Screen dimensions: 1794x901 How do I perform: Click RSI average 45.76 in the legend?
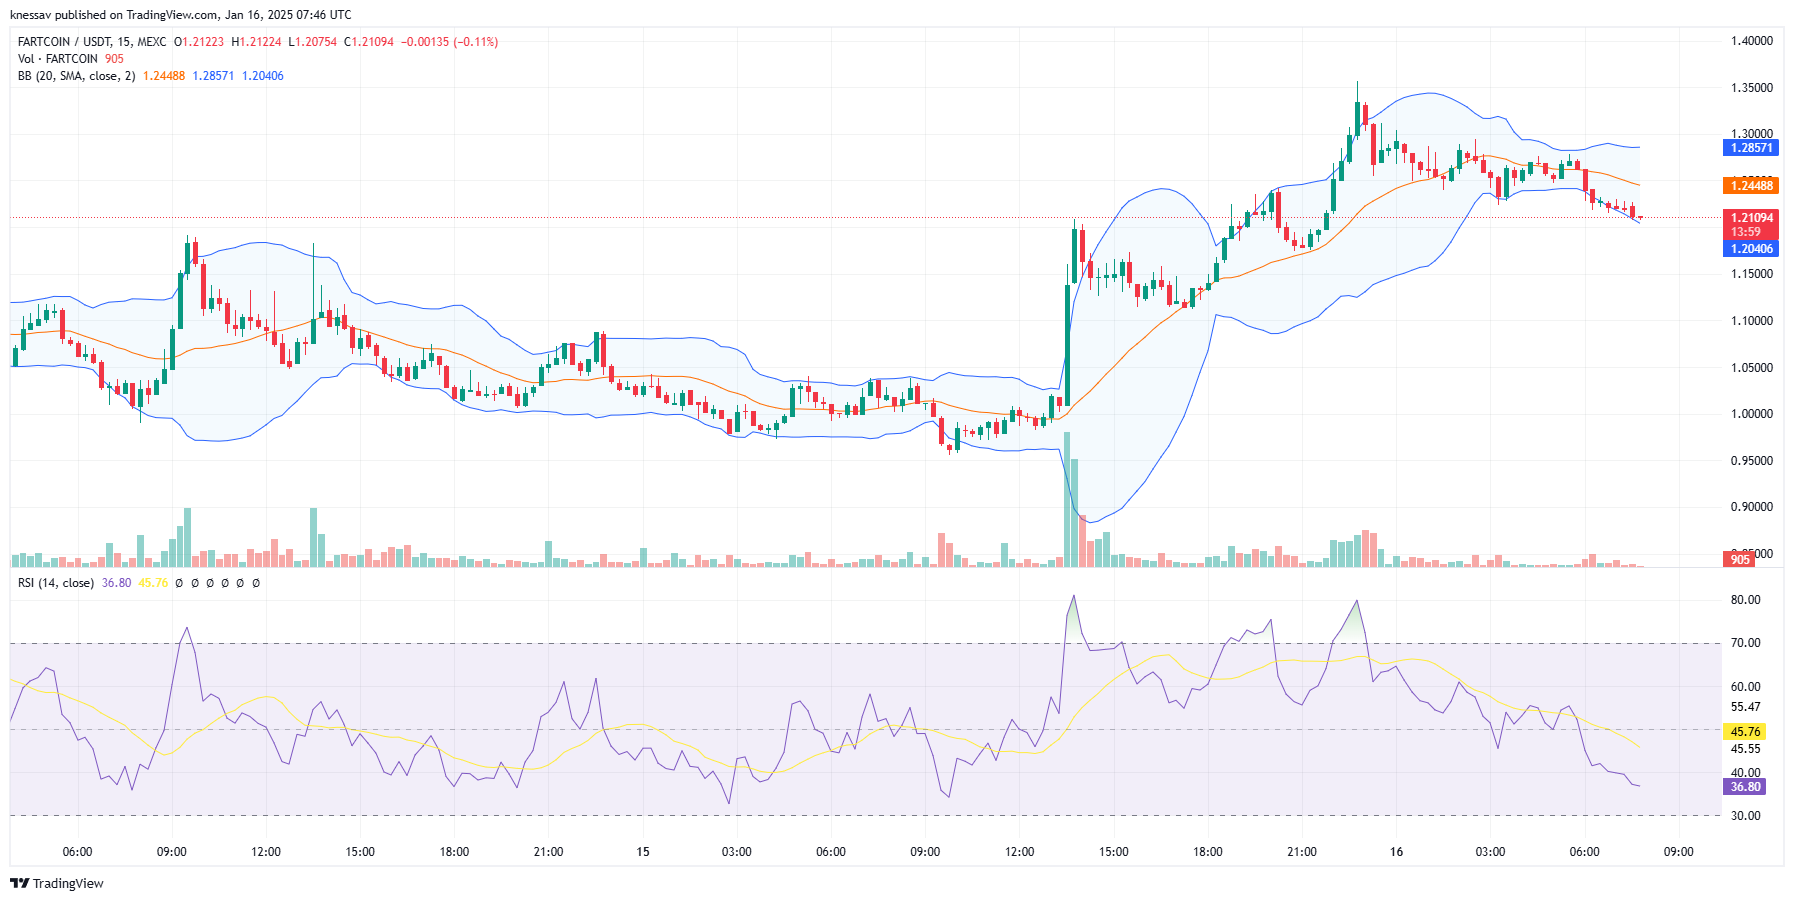pyautogui.click(x=153, y=583)
